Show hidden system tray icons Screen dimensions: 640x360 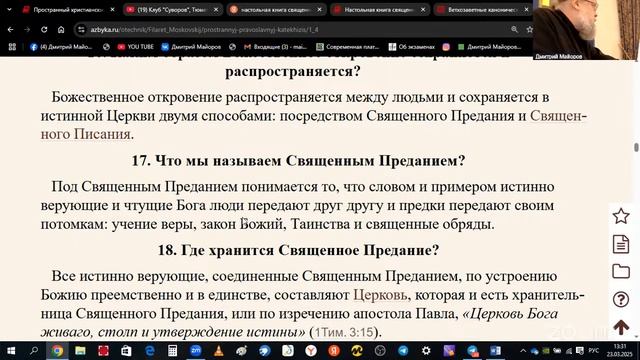click(x=523, y=351)
